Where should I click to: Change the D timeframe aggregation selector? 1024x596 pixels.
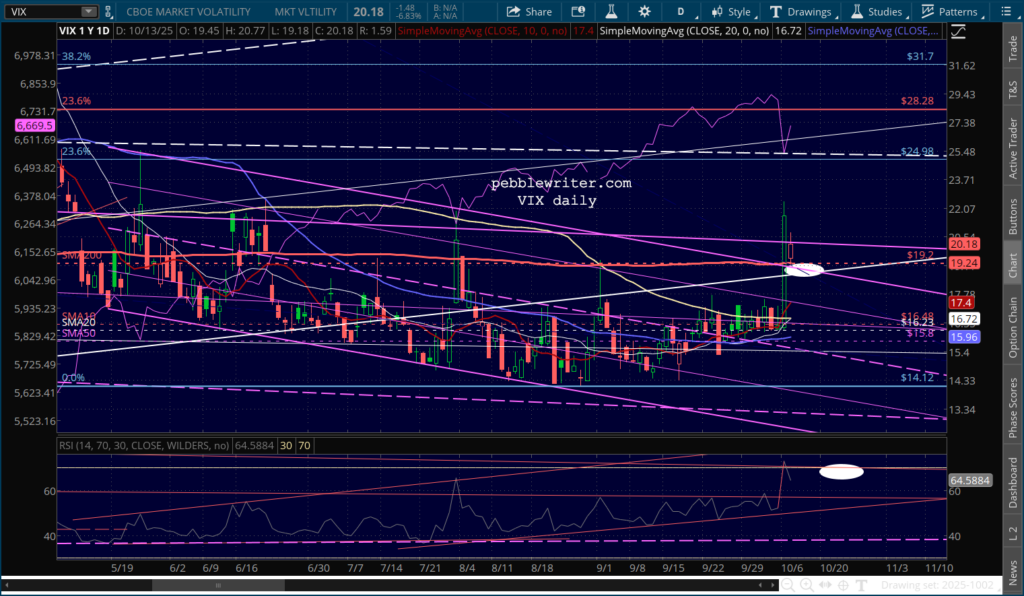pyautogui.click(x=681, y=12)
